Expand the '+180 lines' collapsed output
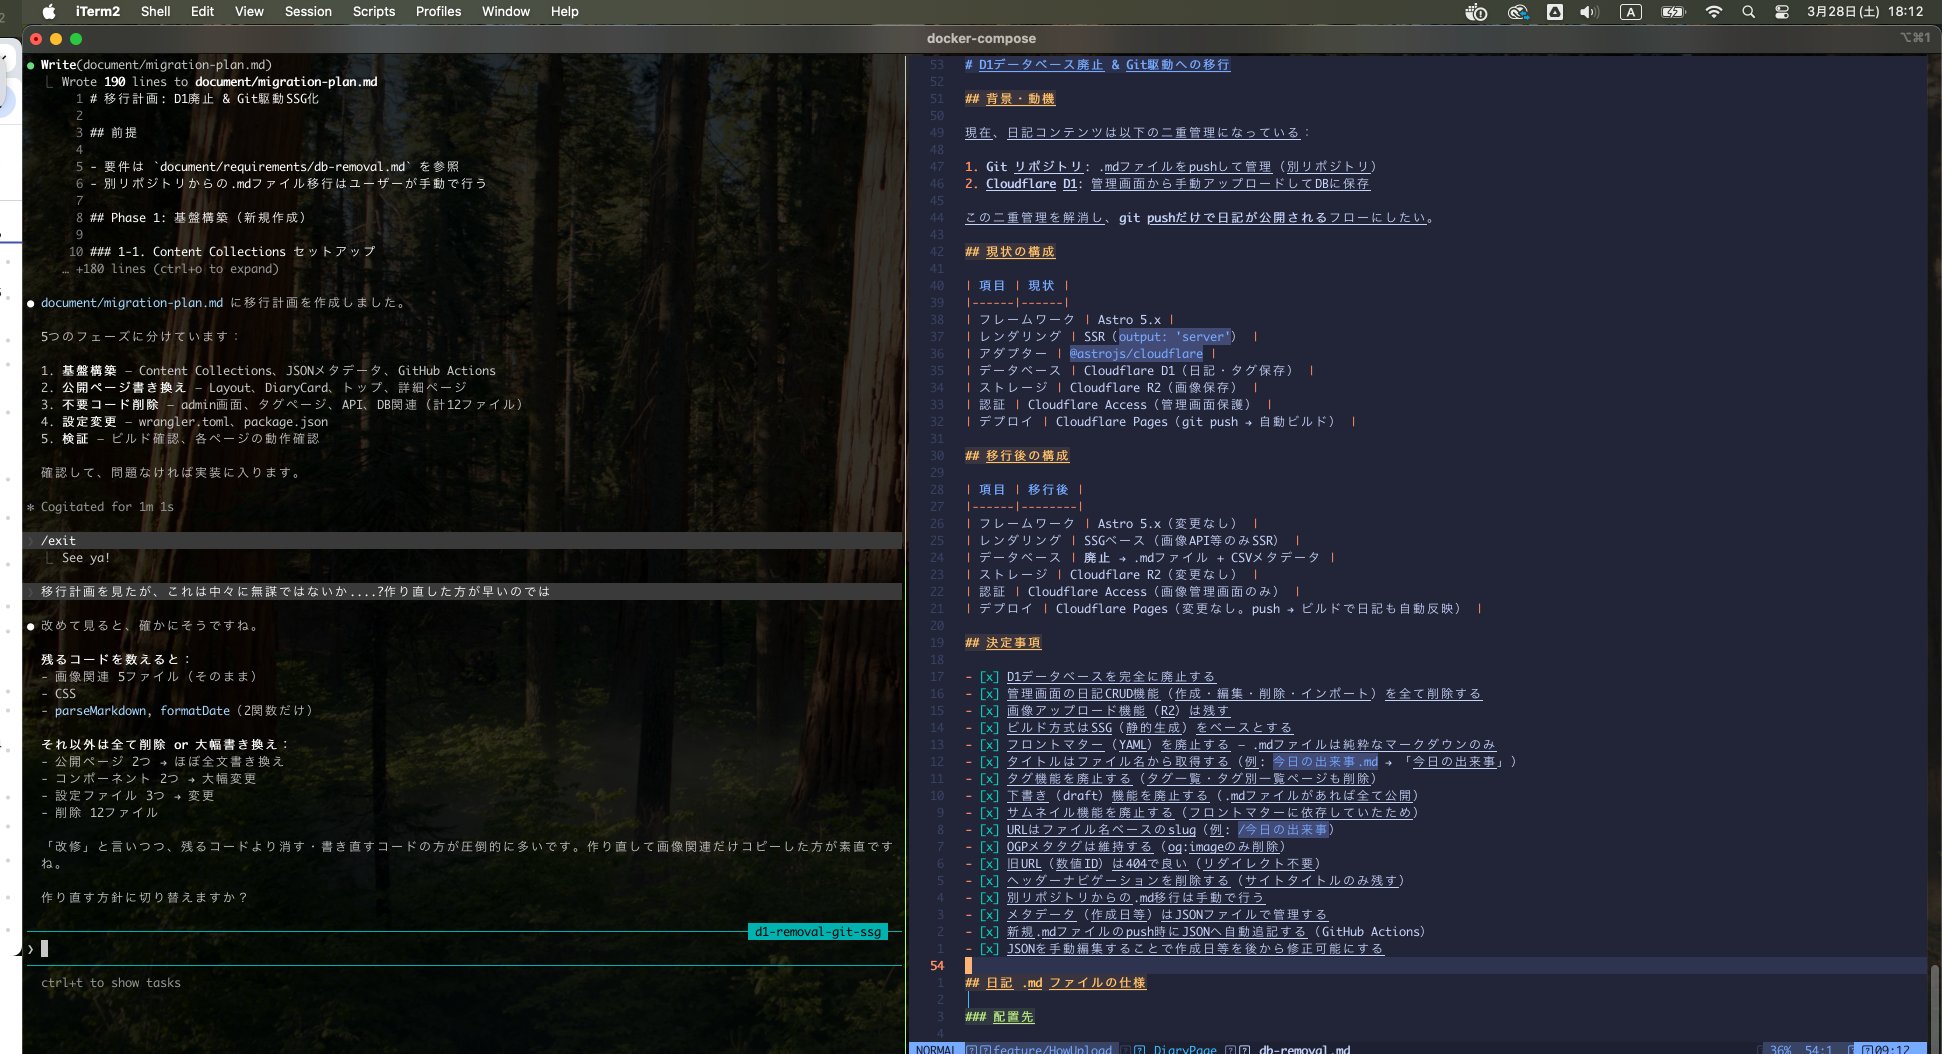This screenshot has height=1054, width=1942. pos(177,269)
